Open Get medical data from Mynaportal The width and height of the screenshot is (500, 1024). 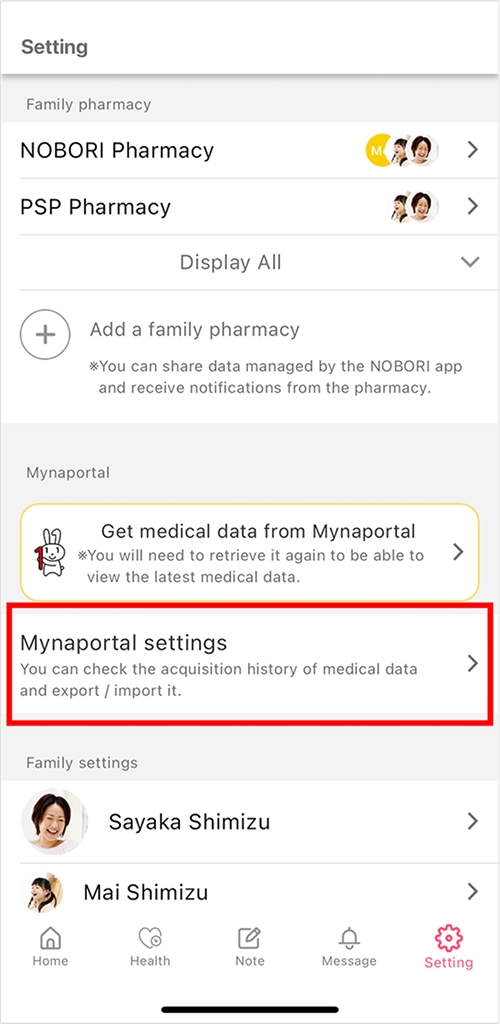249,552
